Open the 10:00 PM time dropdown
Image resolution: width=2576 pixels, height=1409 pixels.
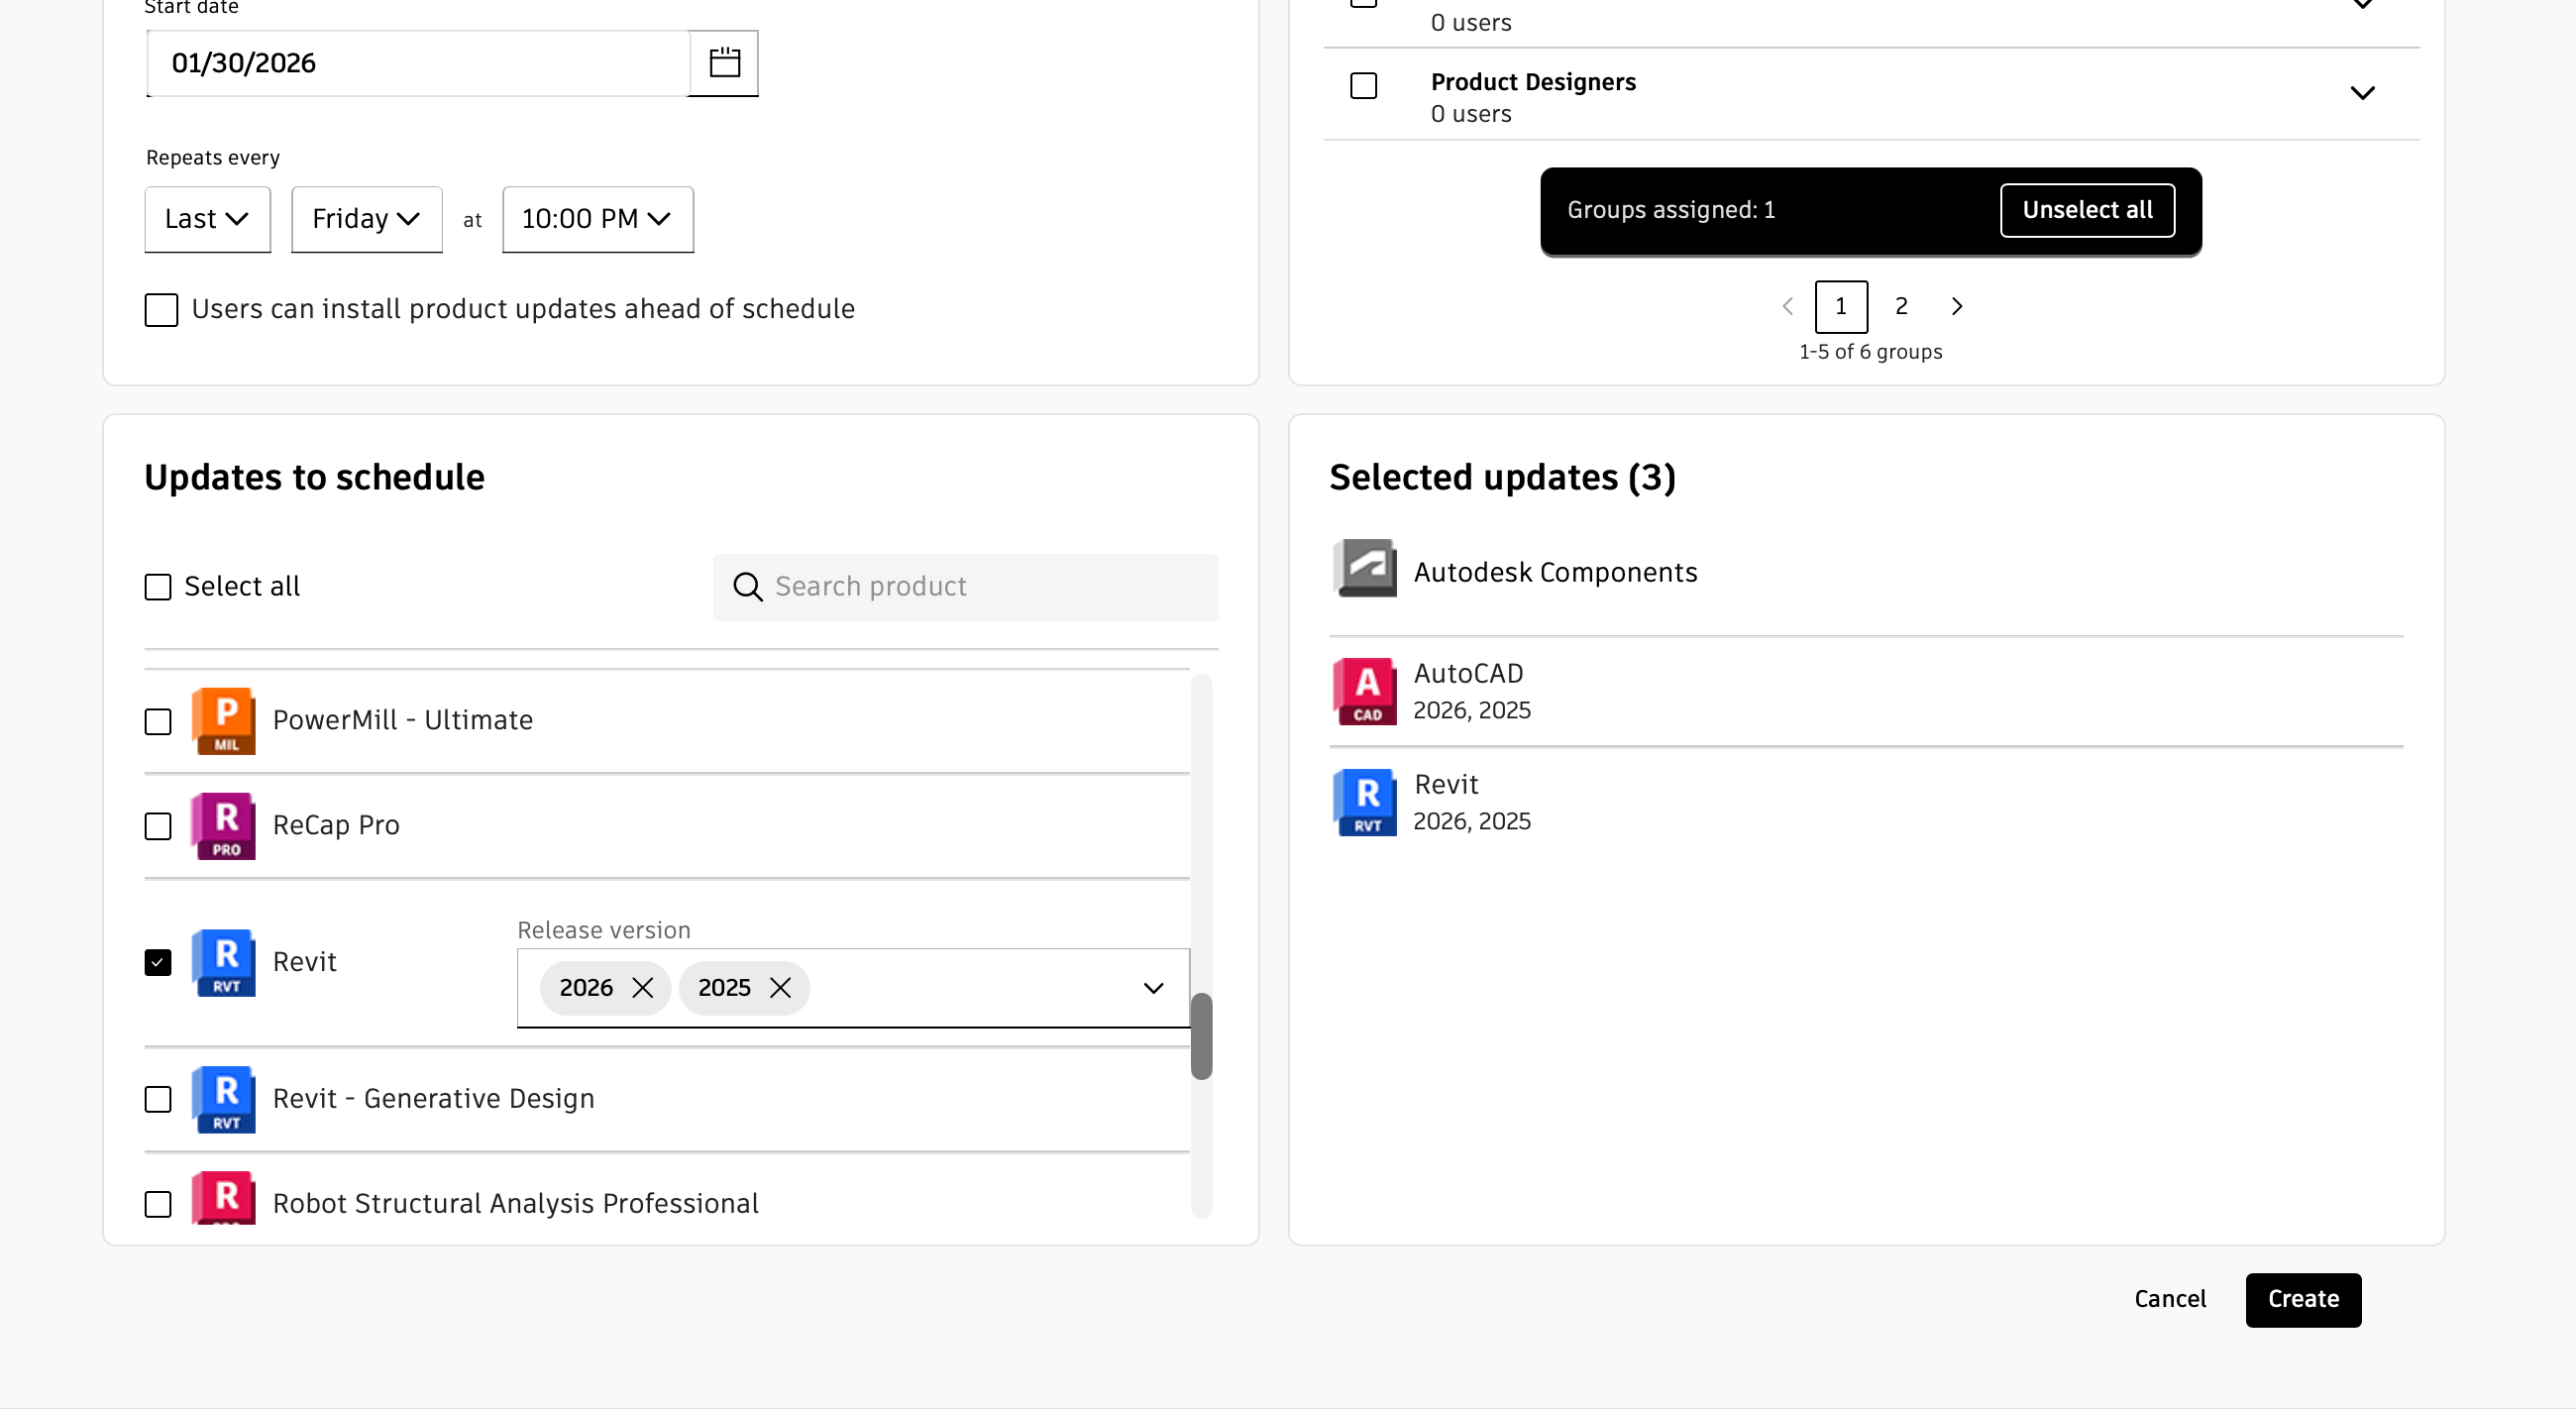[x=597, y=219]
